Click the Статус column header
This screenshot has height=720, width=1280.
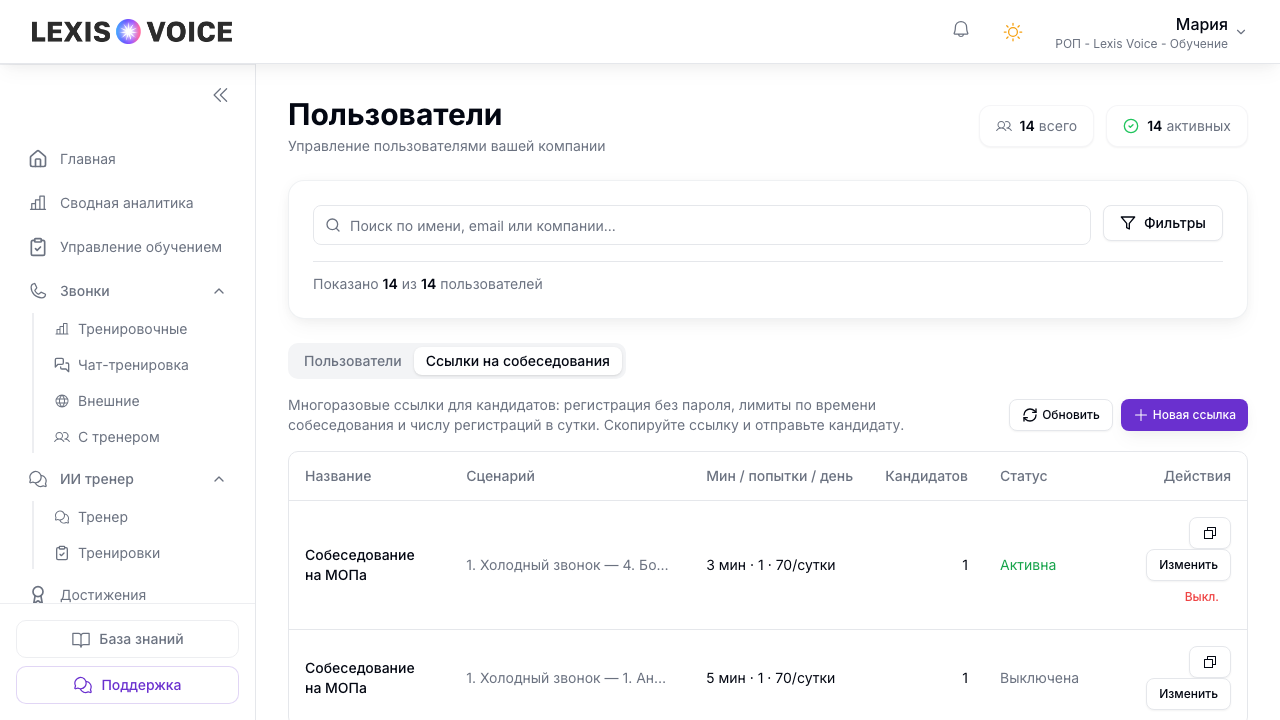click(x=1023, y=476)
